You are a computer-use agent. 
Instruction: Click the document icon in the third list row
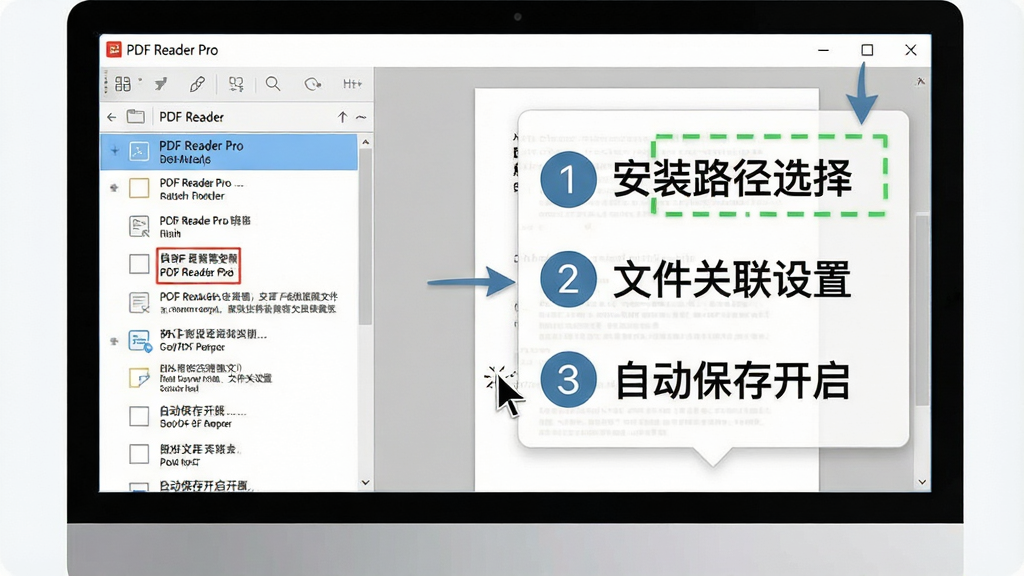(x=138, y=226)
